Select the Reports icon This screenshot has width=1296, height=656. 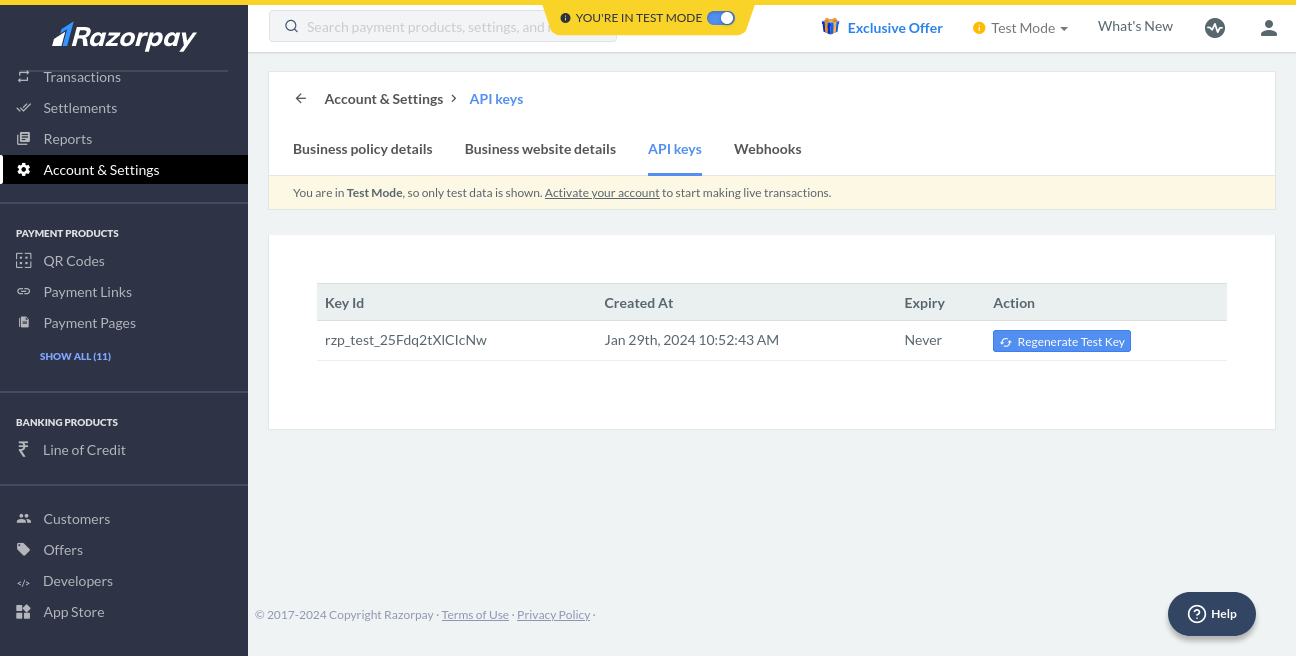22,138
